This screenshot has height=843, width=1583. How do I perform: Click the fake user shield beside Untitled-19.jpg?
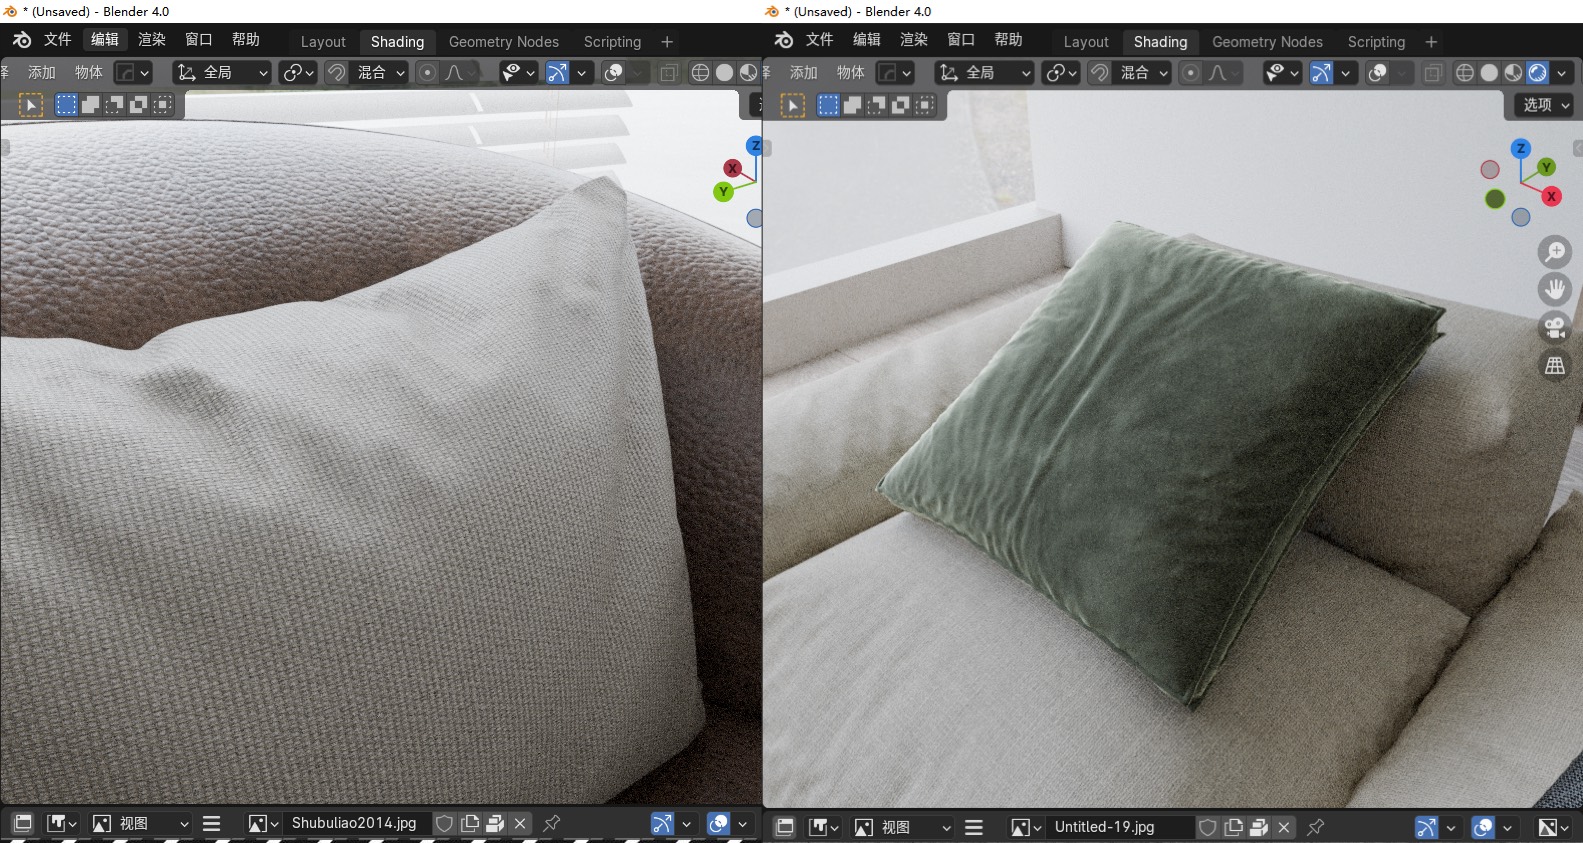pyautogui.click(x=1208, y=827)
